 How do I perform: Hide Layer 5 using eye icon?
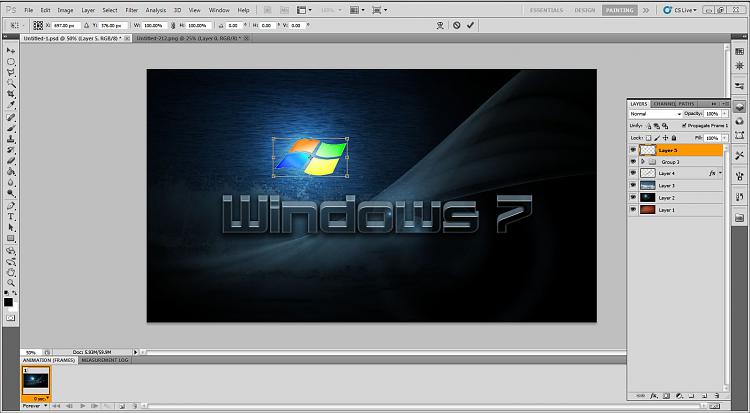click(x=633, y=150)
